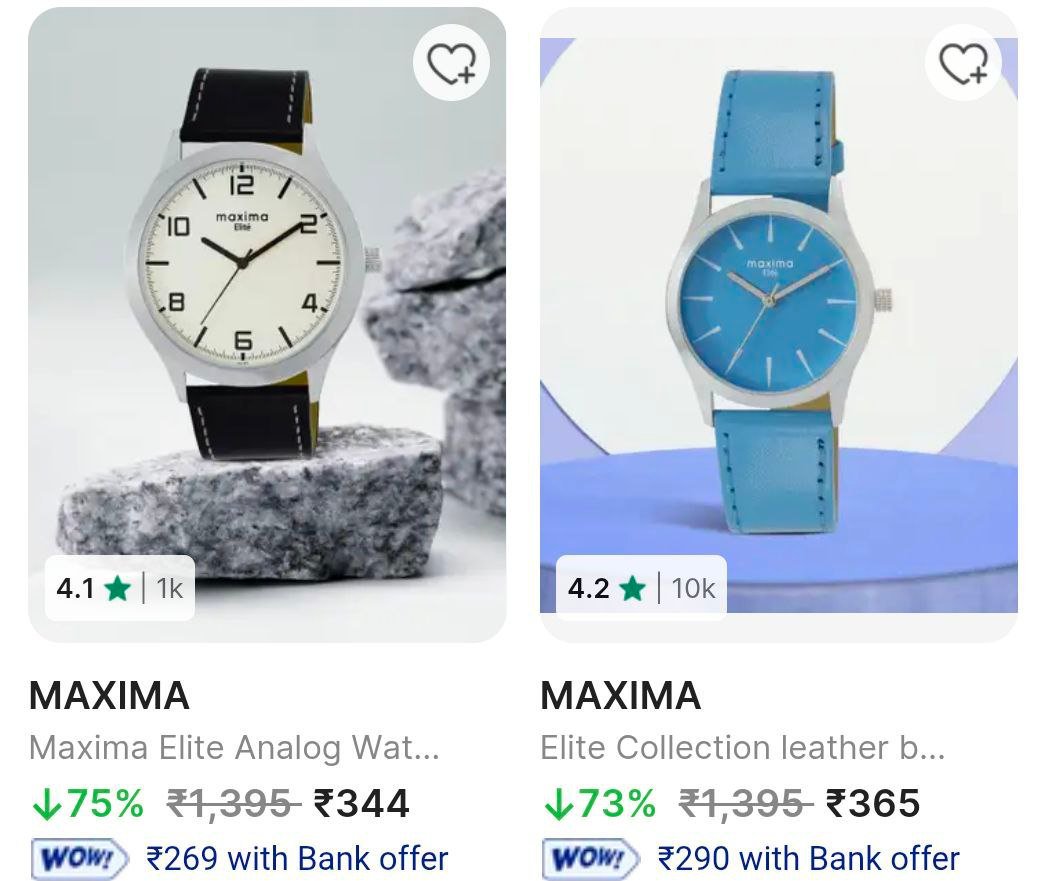View the ₹269 with Bank offer
The width and height of the screenshot is (1063, 881).
[x=297, y=859]
